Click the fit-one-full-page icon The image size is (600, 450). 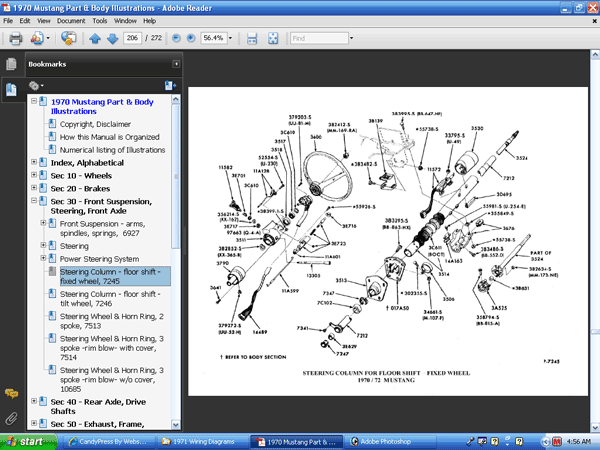click(x=273, y=38)
